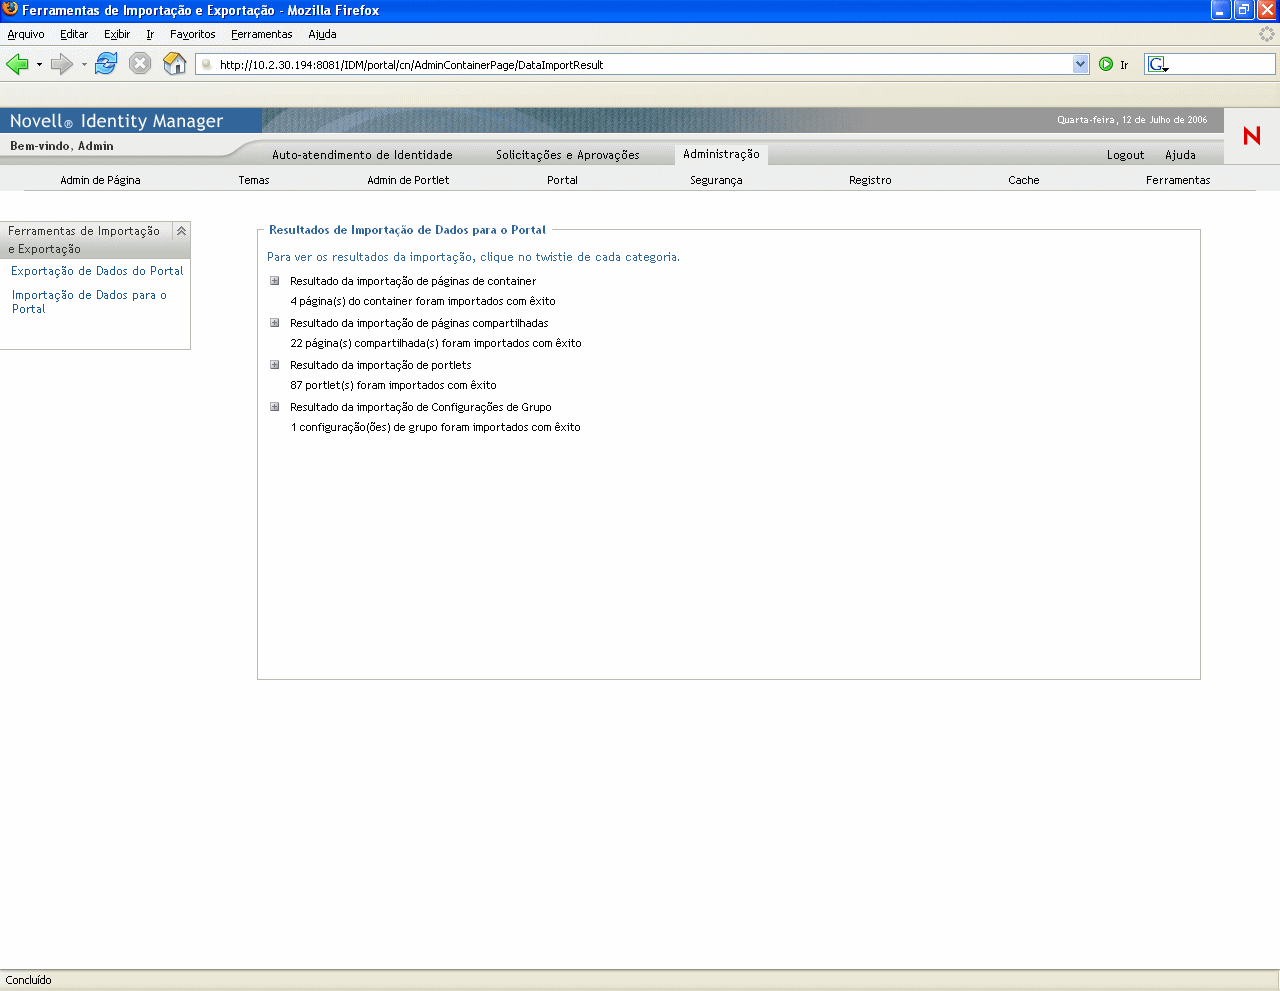The width and height of the screenshot is (1280, 991).
Task: Open the browser Ajuda menu
Action: 322,34
